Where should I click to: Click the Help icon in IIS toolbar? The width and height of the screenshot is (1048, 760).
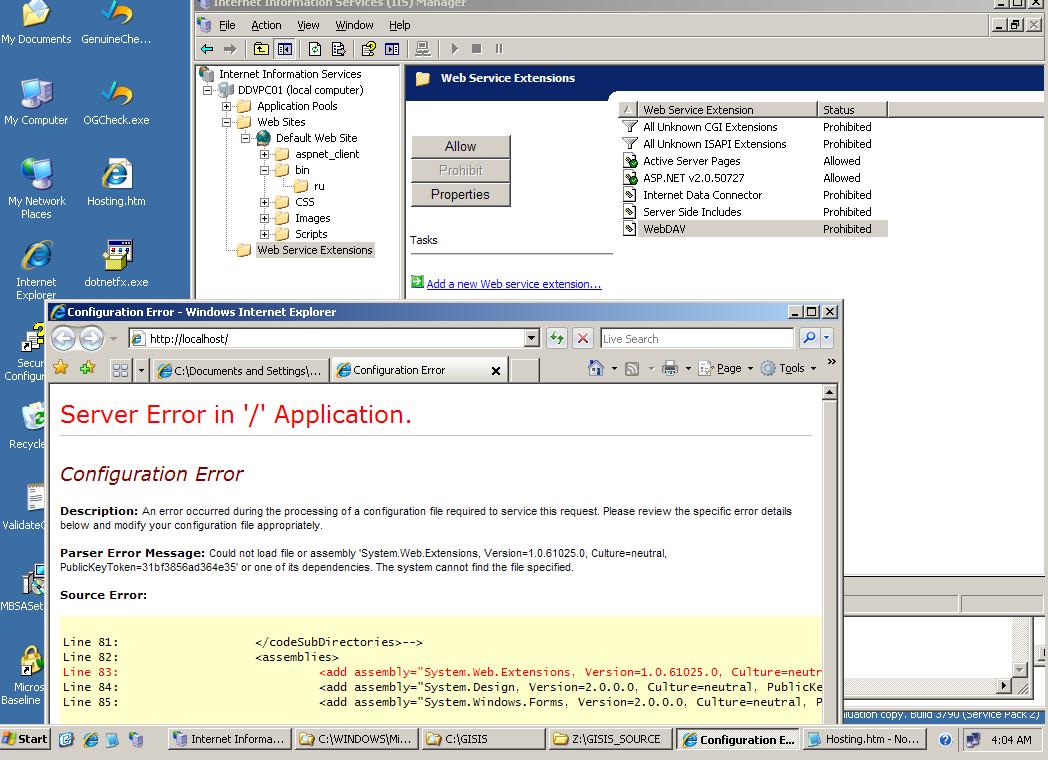click(x=368, y=49)
